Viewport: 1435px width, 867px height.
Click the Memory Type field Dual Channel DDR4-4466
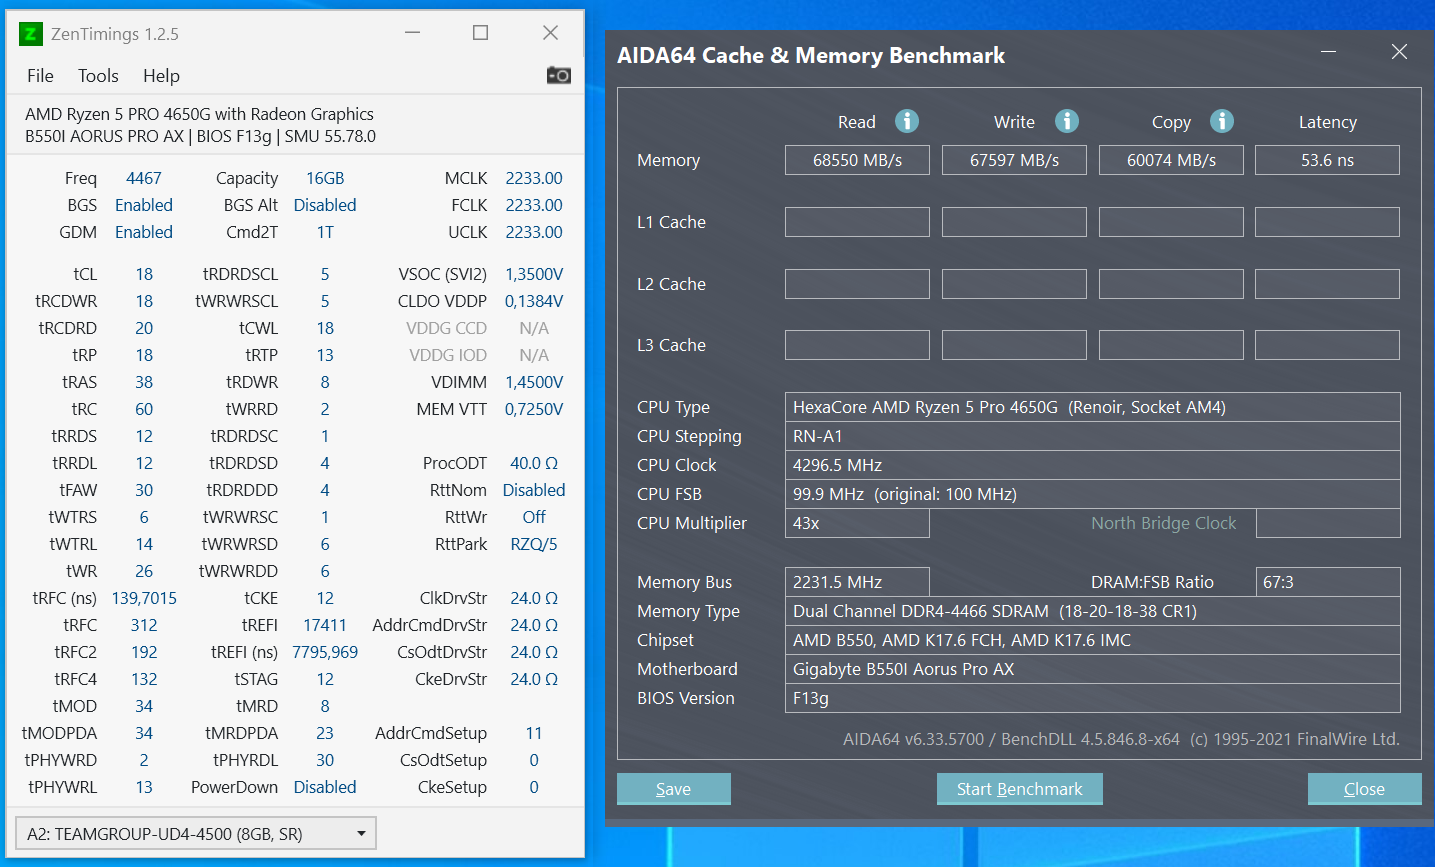coord(1092,611)
